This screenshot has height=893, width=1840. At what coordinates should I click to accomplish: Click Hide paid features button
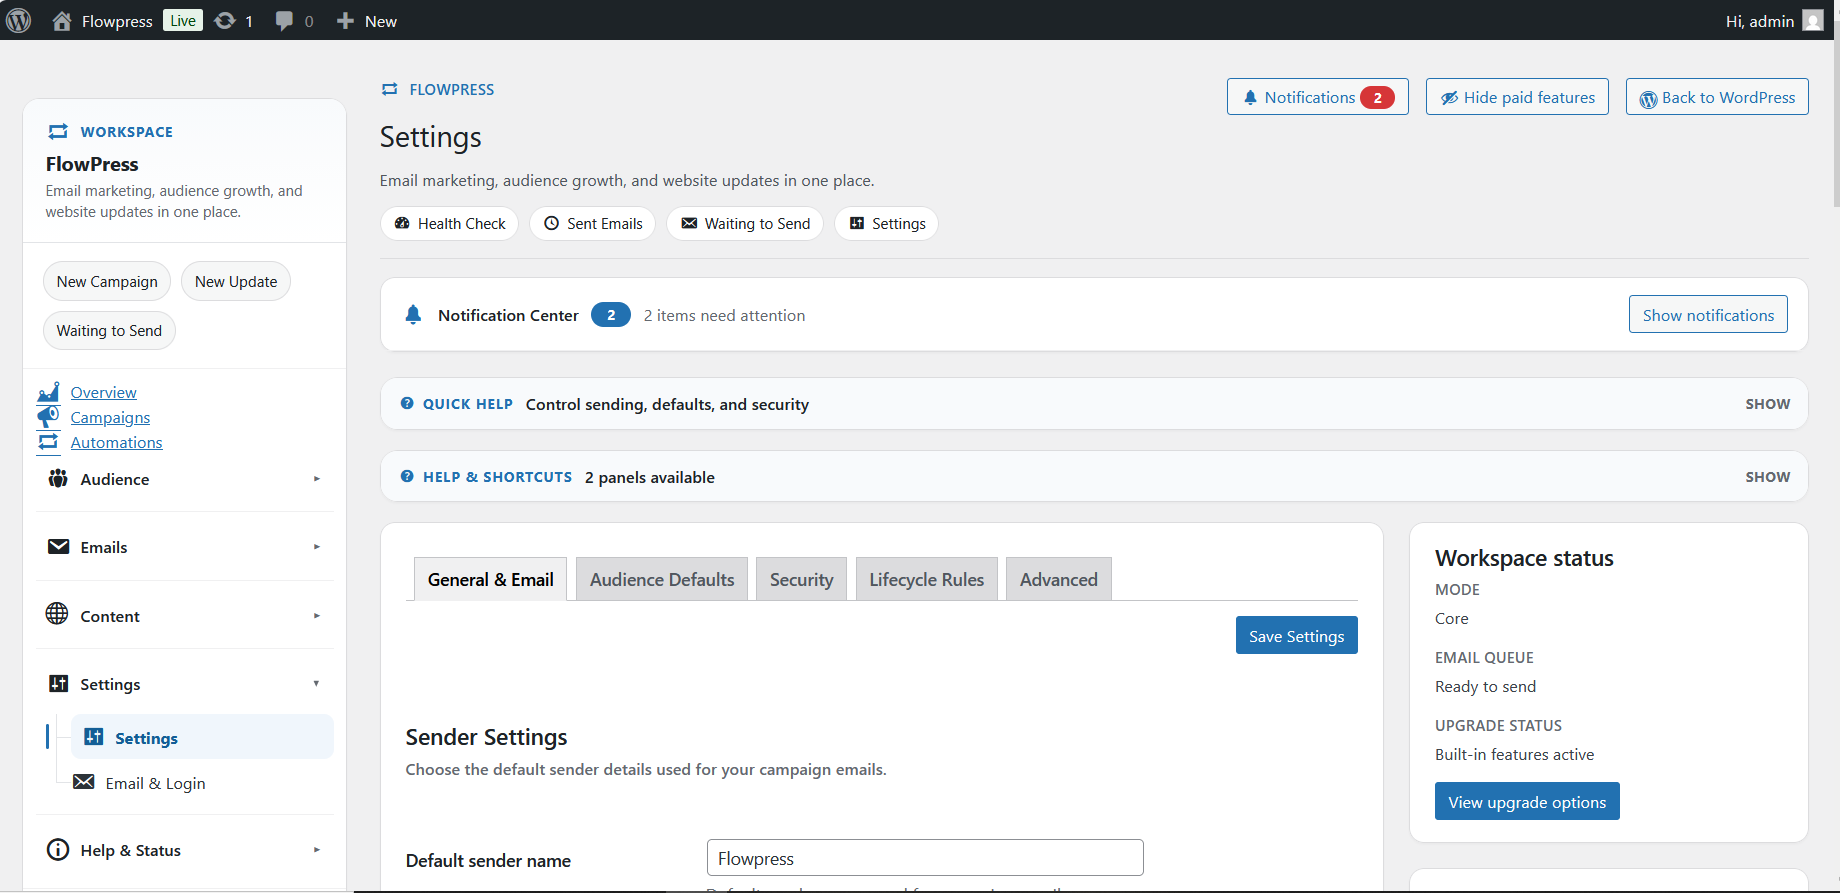click(1517, 97)
